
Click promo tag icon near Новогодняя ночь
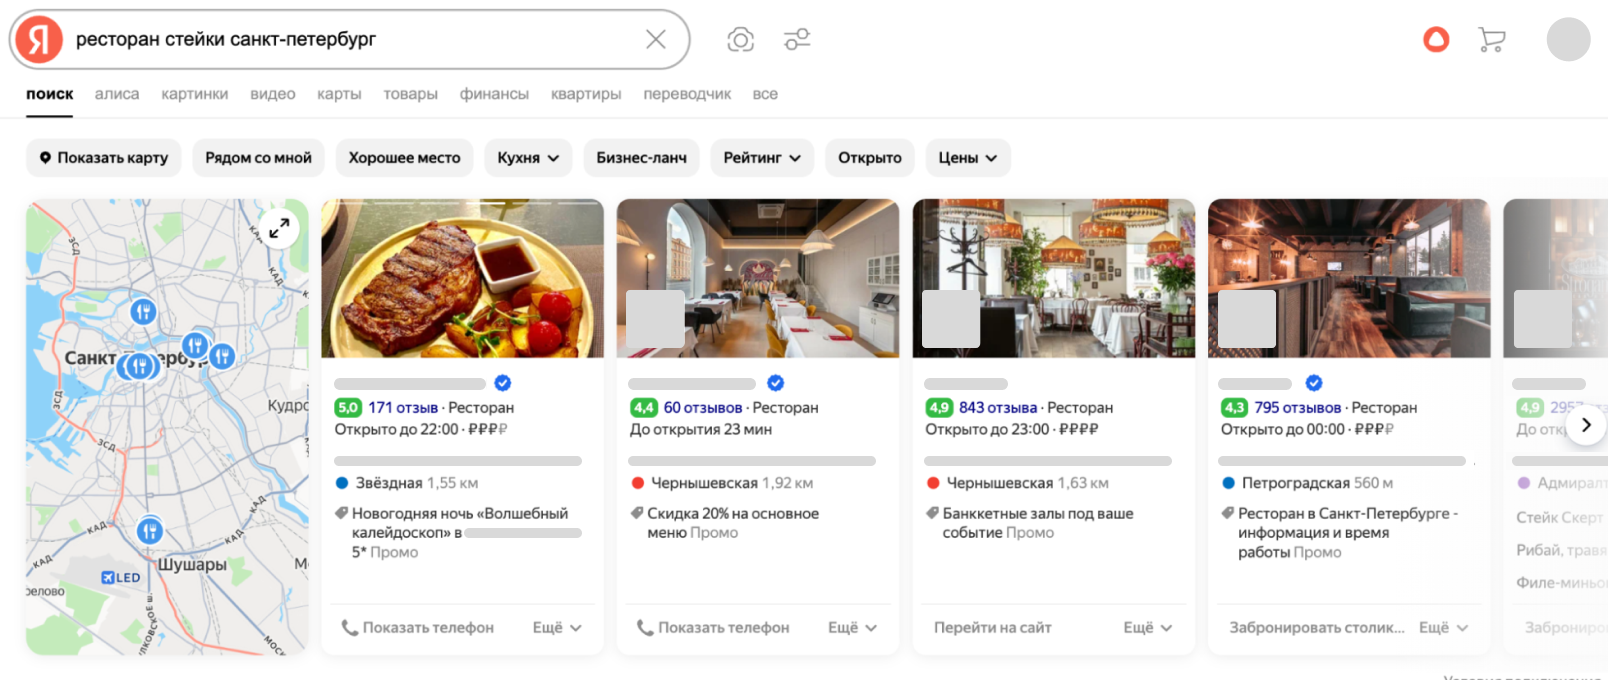click(x=341, y=513)
